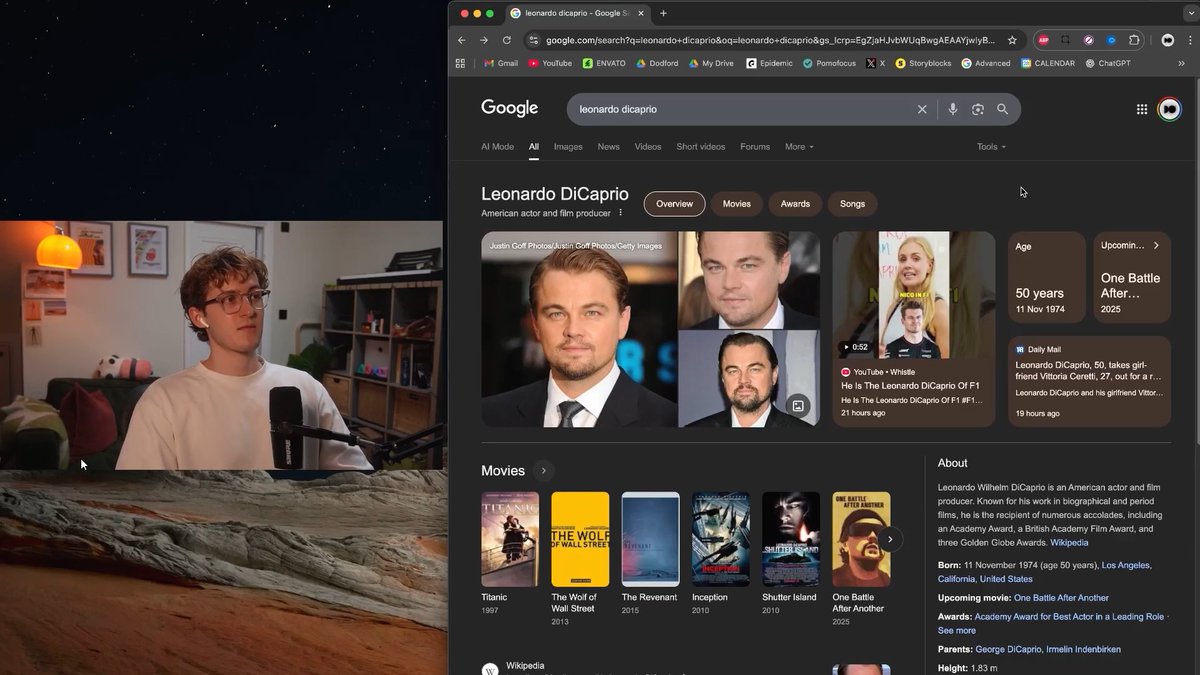Advance the movies carousel next arrow
The image size is (1200, 675).
pos(890,539)
